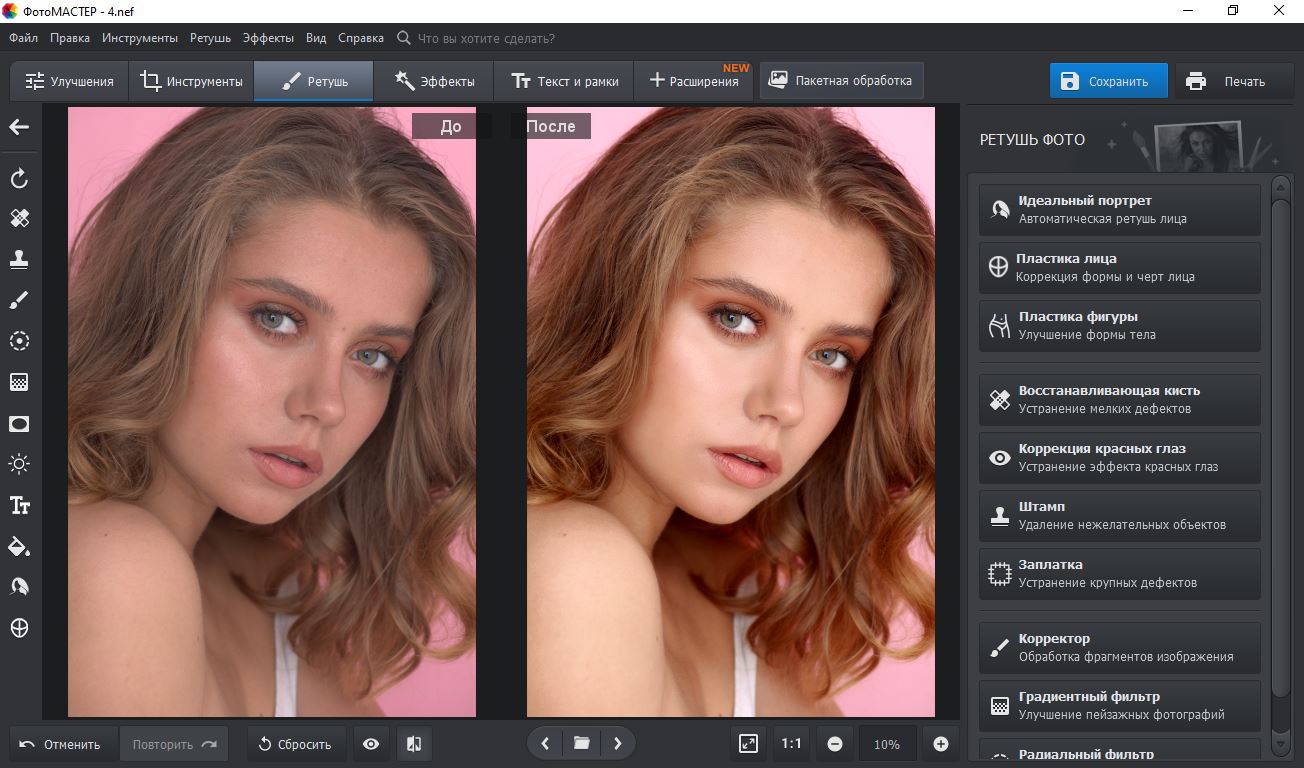
Task: Select the text TT icon in sidebar
Action: pos(19,505)
